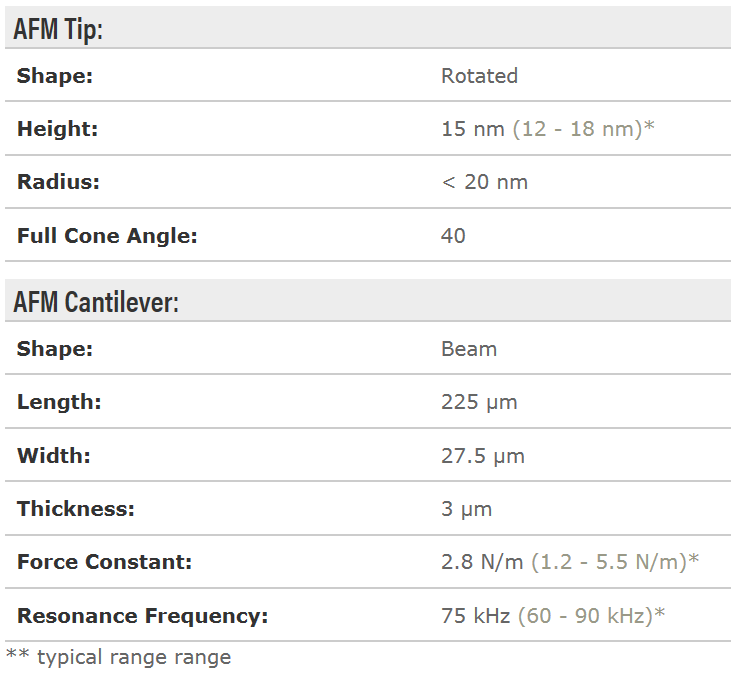Click the 2.8 N/m force constant value
Screen dimensions: 731x675
tap(482, 562)
